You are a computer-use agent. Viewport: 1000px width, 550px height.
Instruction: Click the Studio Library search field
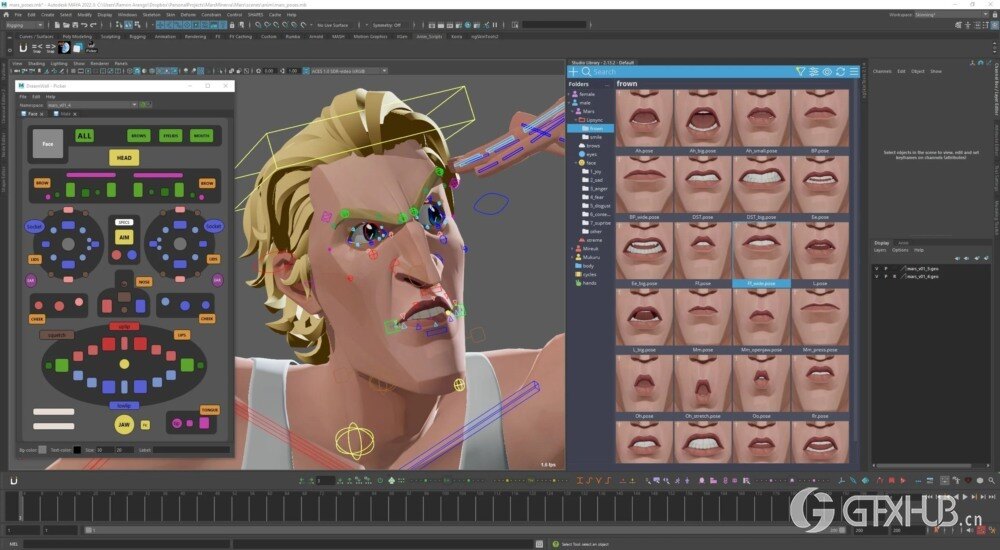click(692, 71)
